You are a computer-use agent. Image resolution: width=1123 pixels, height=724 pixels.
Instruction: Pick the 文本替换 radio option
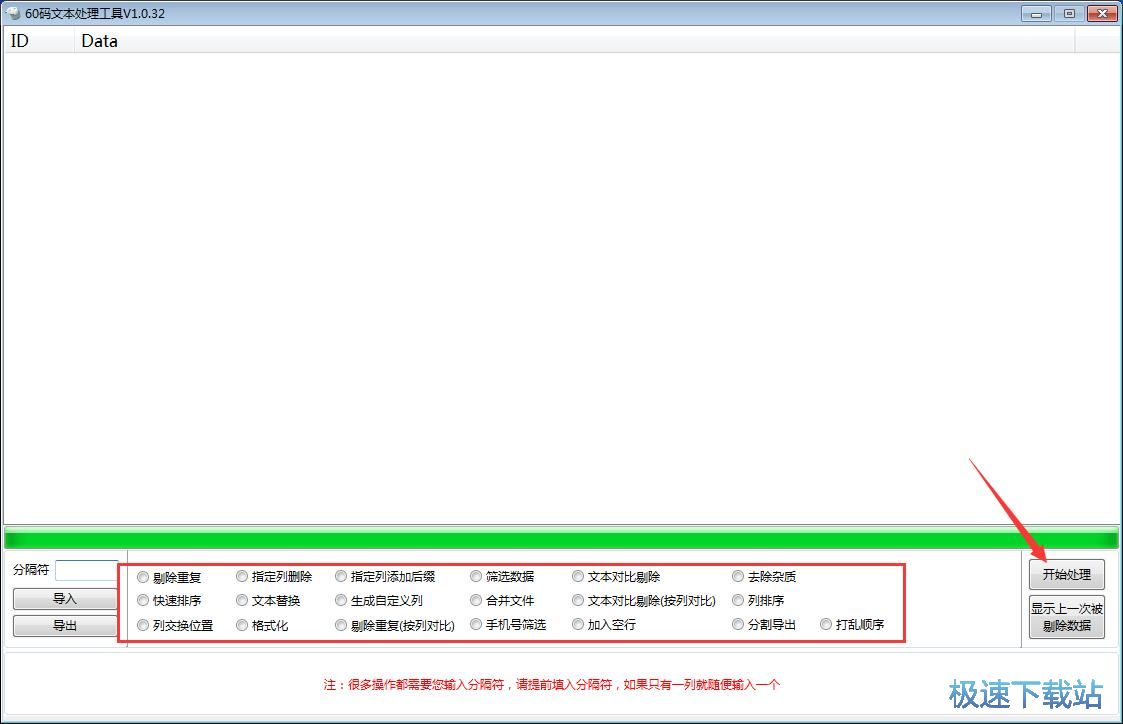point(242,601)
